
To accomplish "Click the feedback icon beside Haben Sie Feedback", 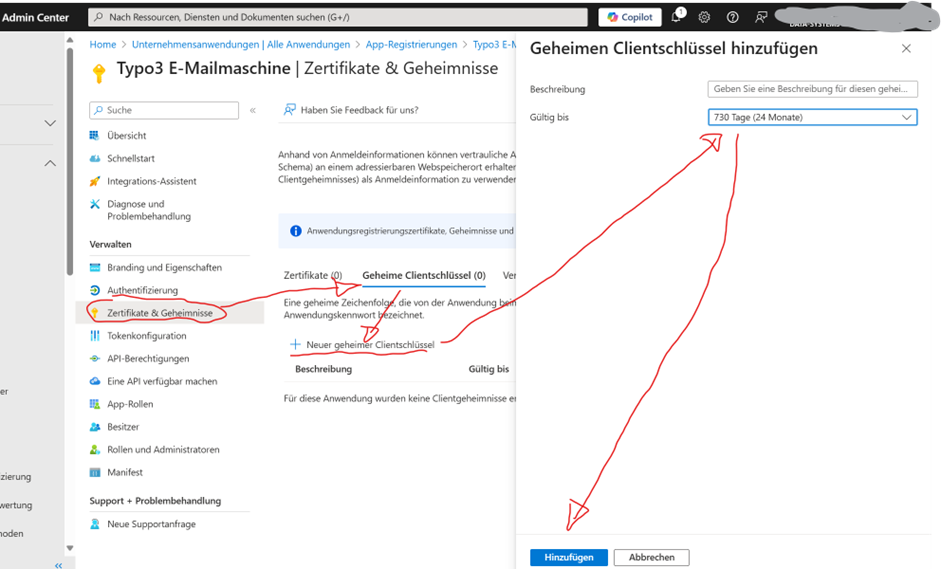I will tap(289, 110).
